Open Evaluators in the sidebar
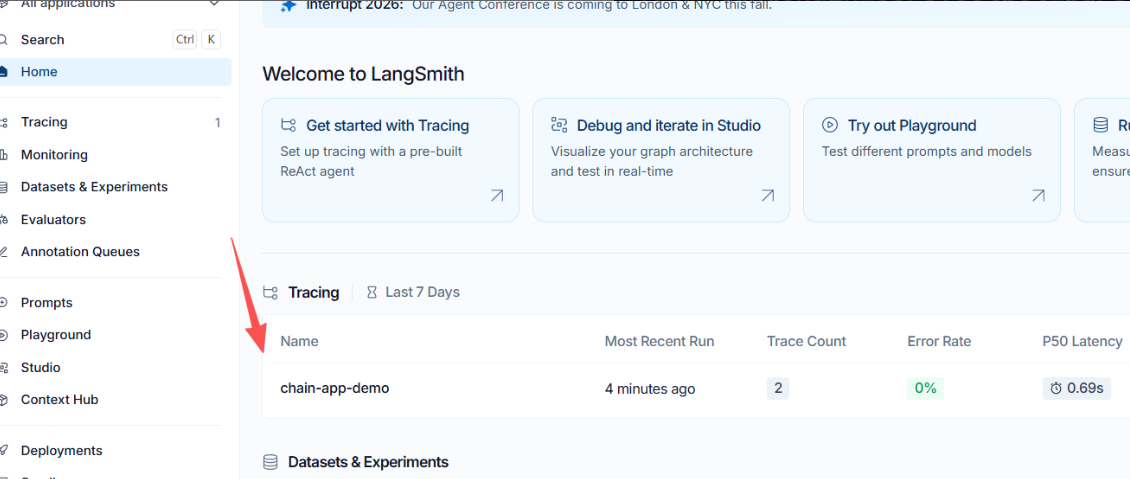Image resolution: width=1130 pixels, height=479 pixels. 53,220
